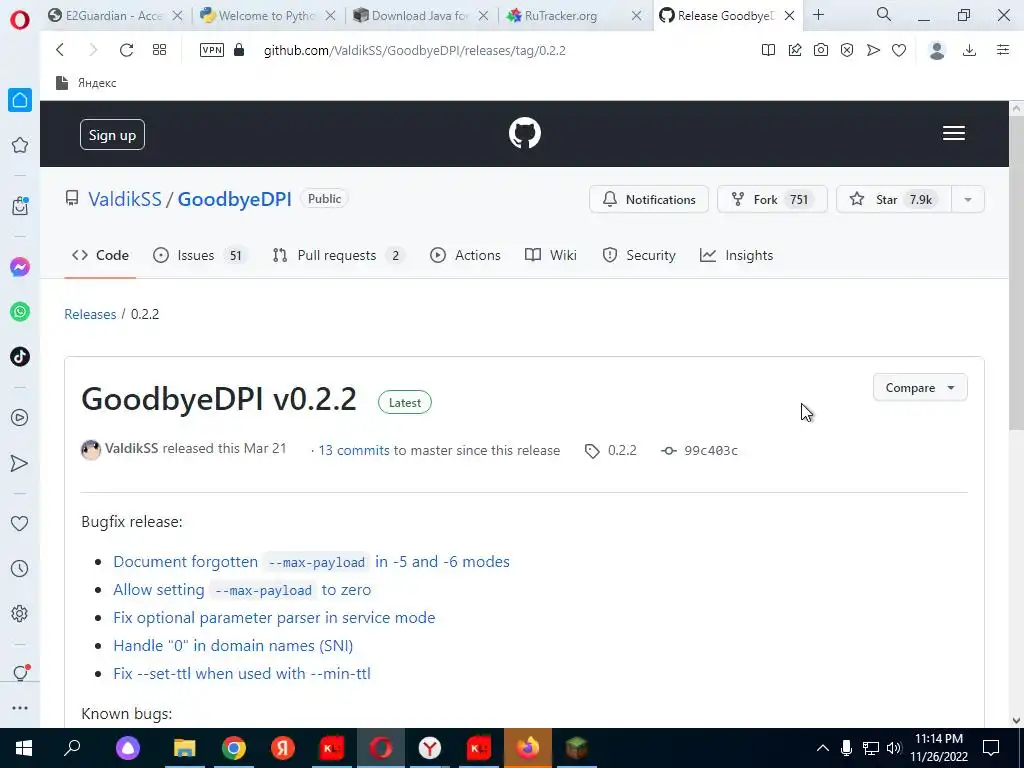The height and width of the screenshot is (768, 1024).
Task: Open the browser profile avatar icon
Action: click(x=937, y=50)
